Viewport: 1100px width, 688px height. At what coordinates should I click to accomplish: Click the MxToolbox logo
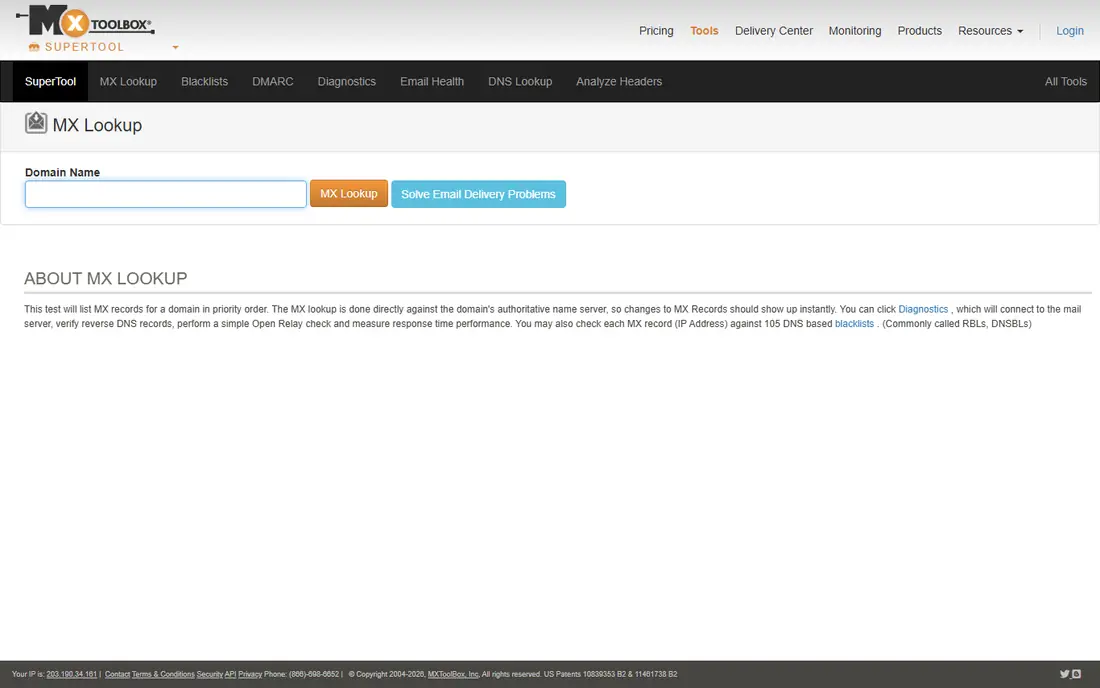[85, 22]
